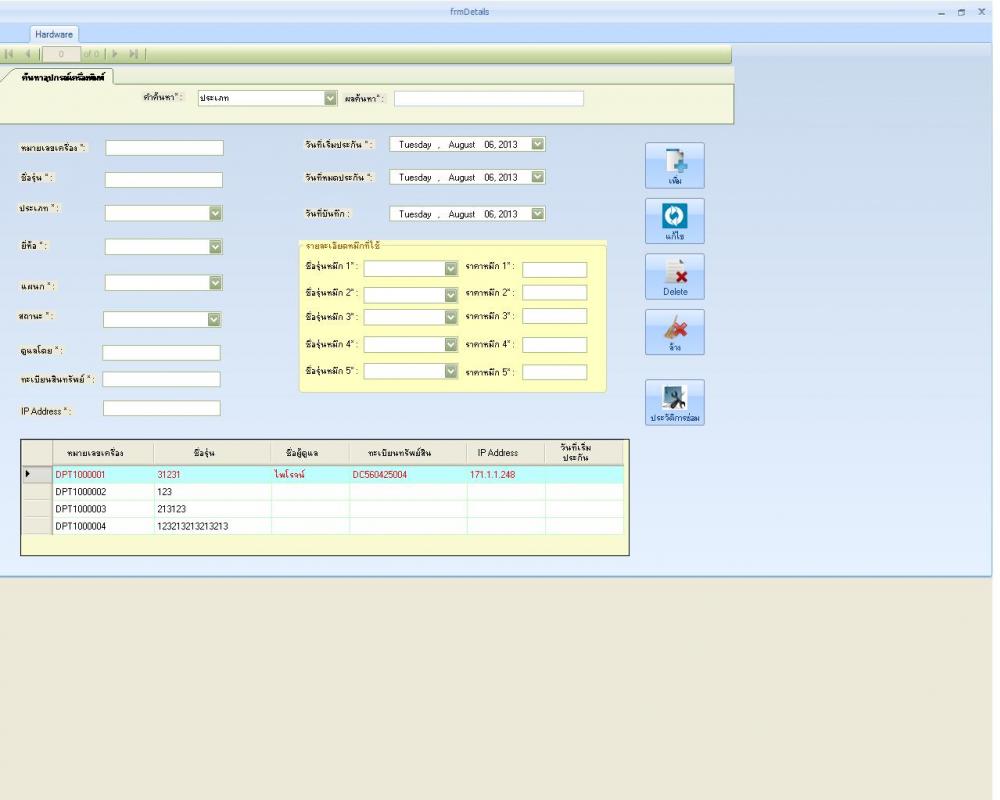Sort by หมายเลขเครื่อง column header
1000x800 pixels.
[103, 453]
